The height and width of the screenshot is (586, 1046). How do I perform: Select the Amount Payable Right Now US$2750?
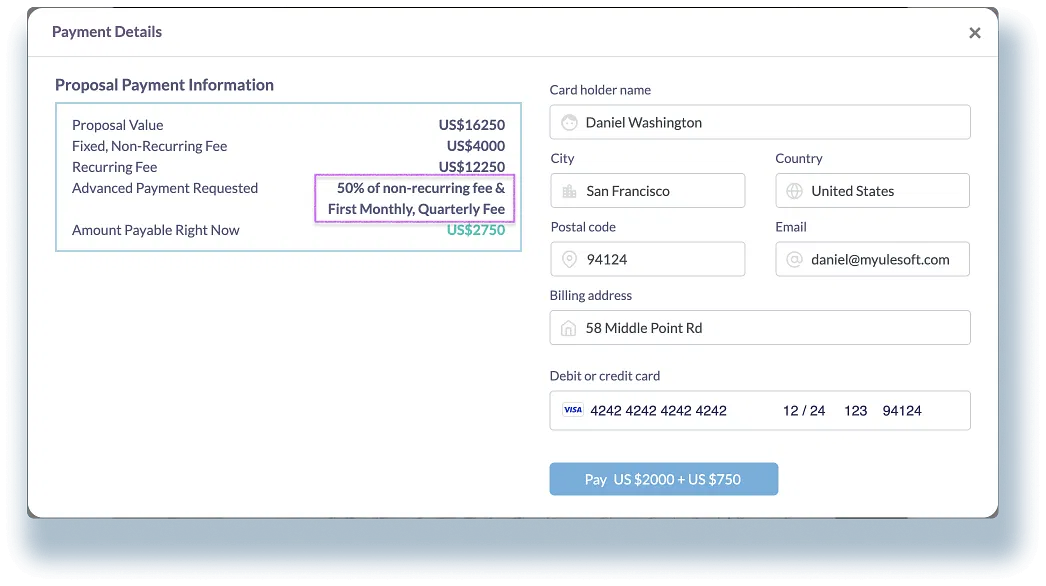point(476,230)
